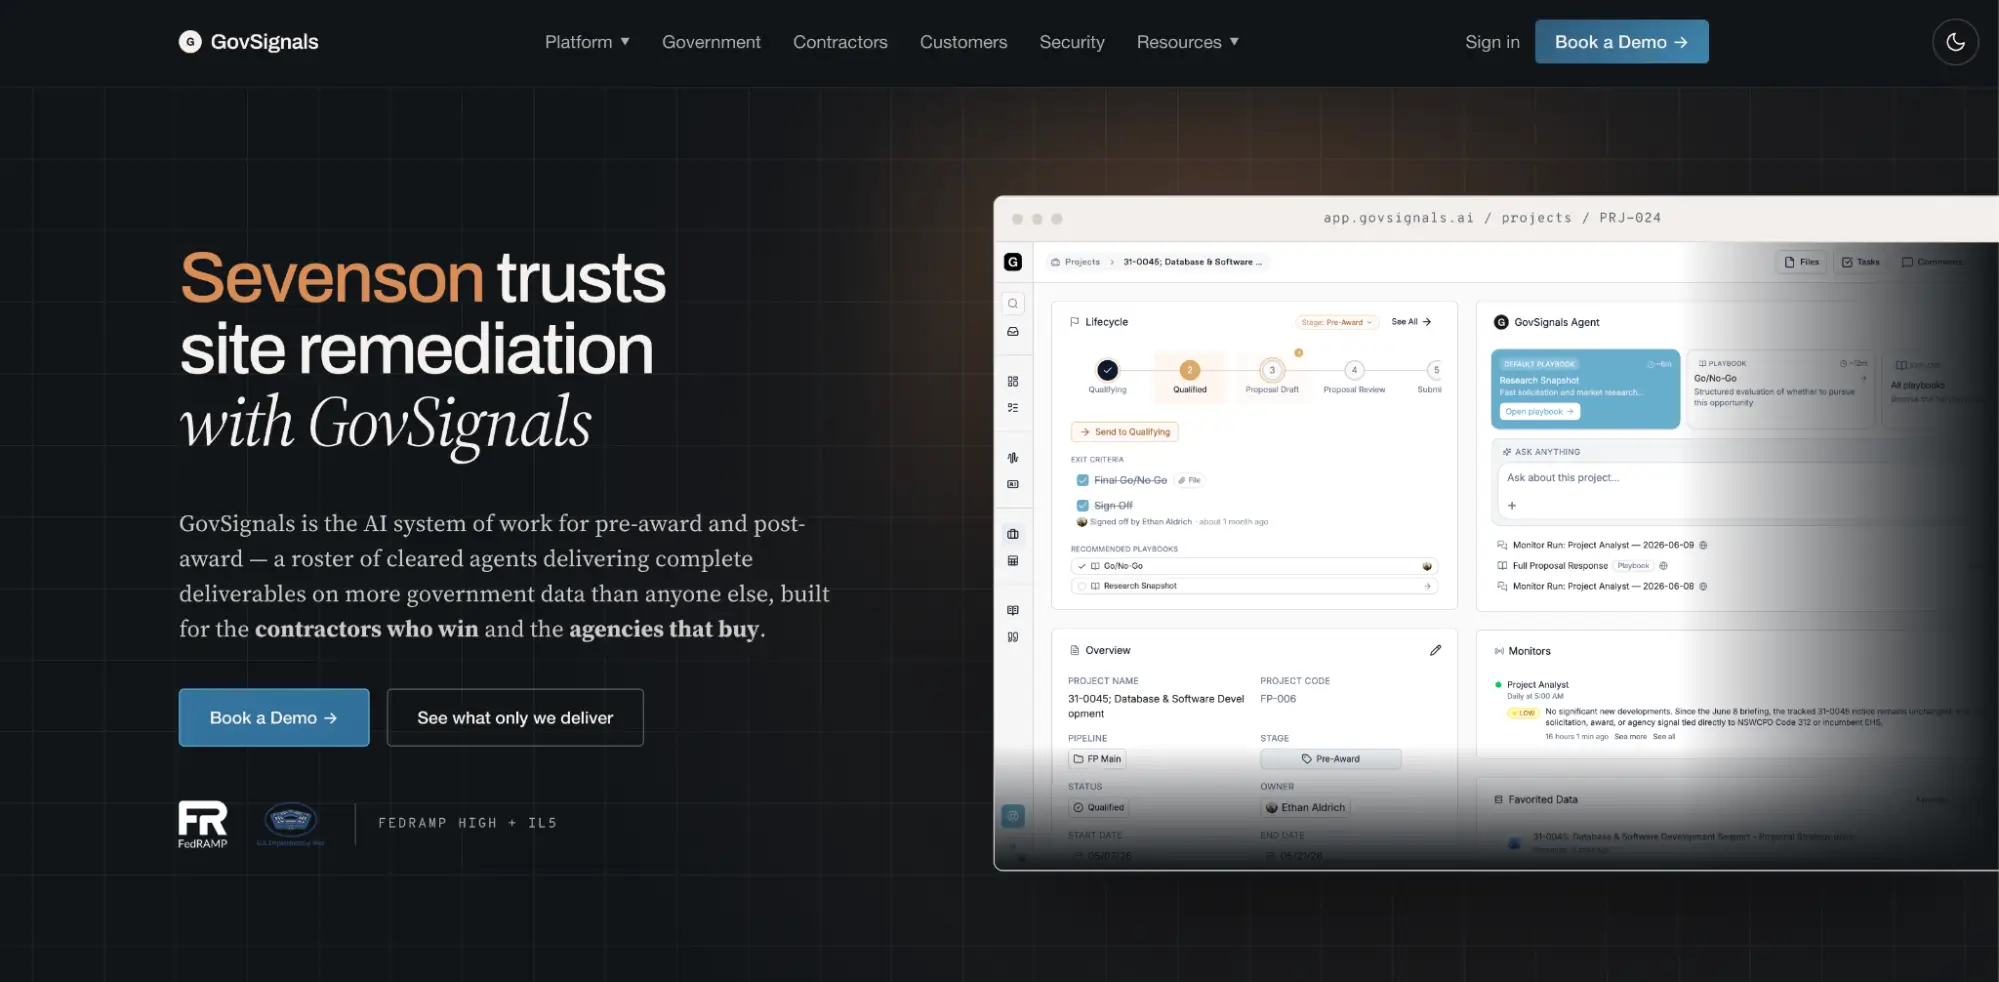
Task: Open the Tasks tab in the app
Action: click(1860, 262)
